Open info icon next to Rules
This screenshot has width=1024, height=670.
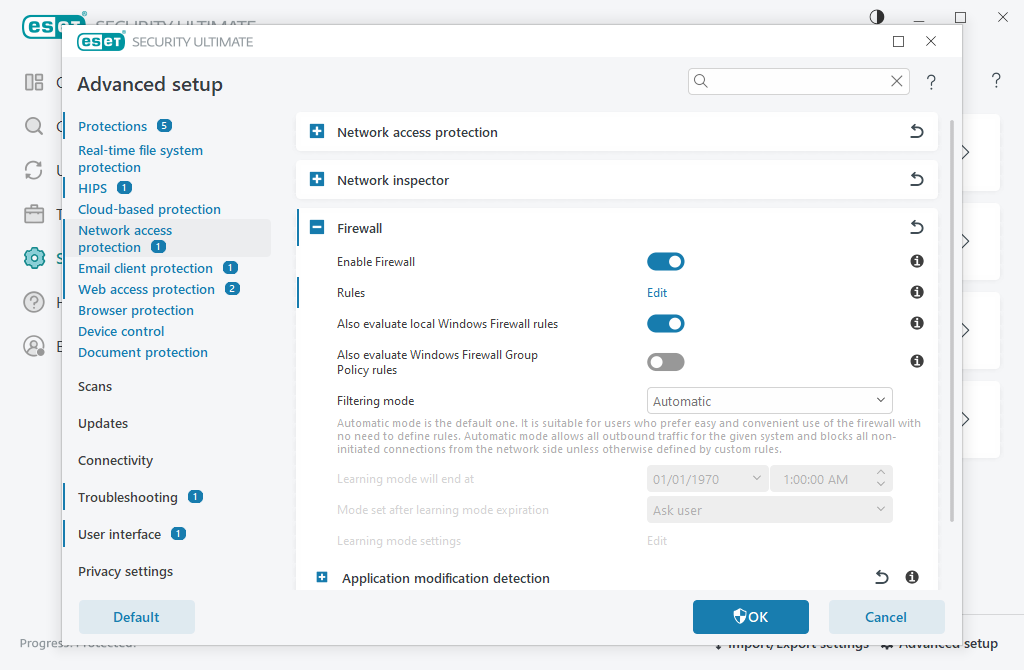[x=917, y=292]
